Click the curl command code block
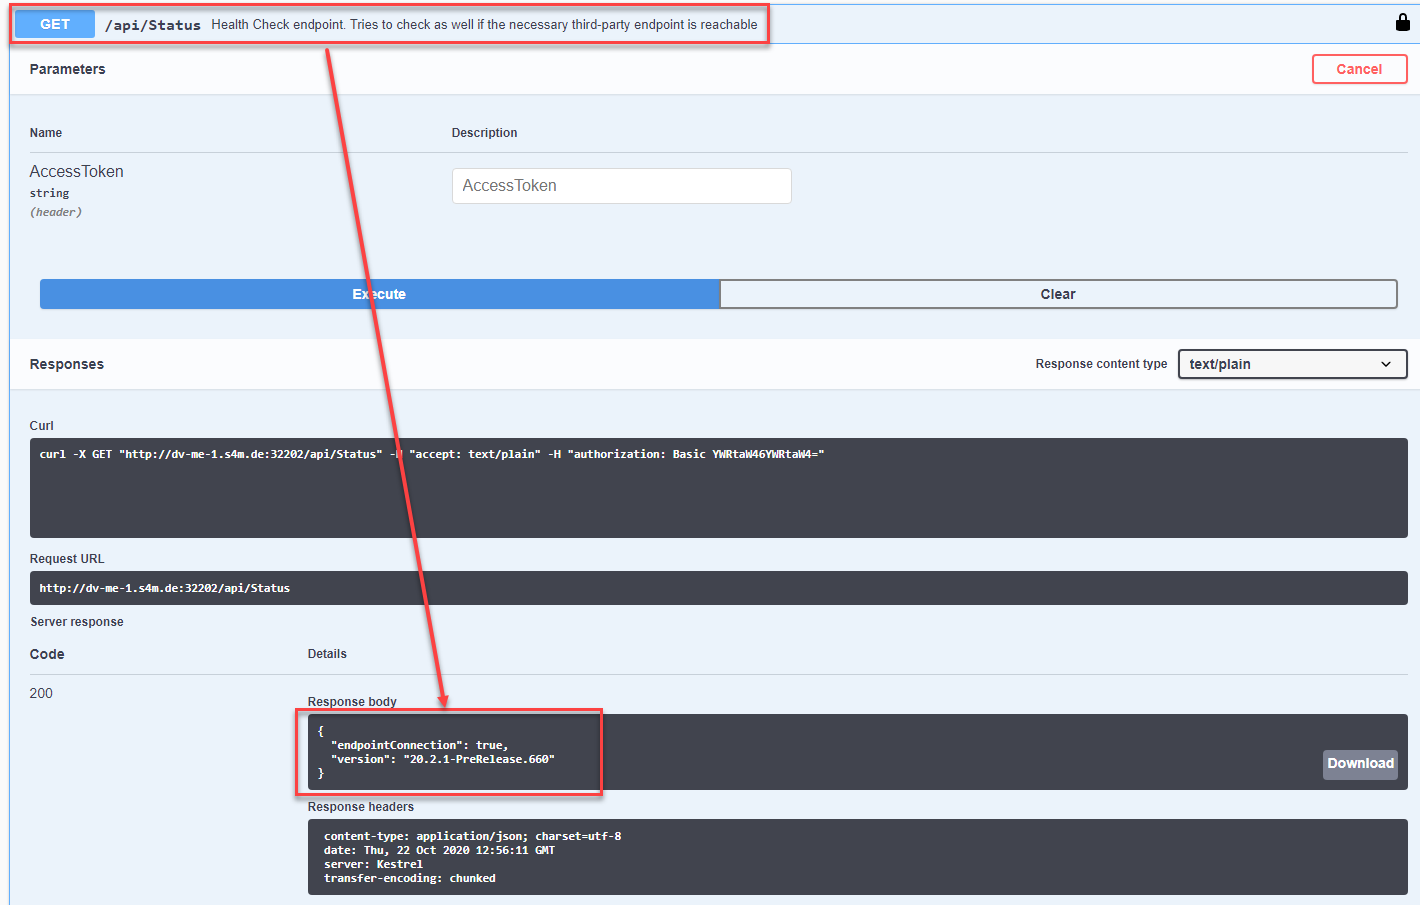The image size is (1420, 905). click(718, 487)
